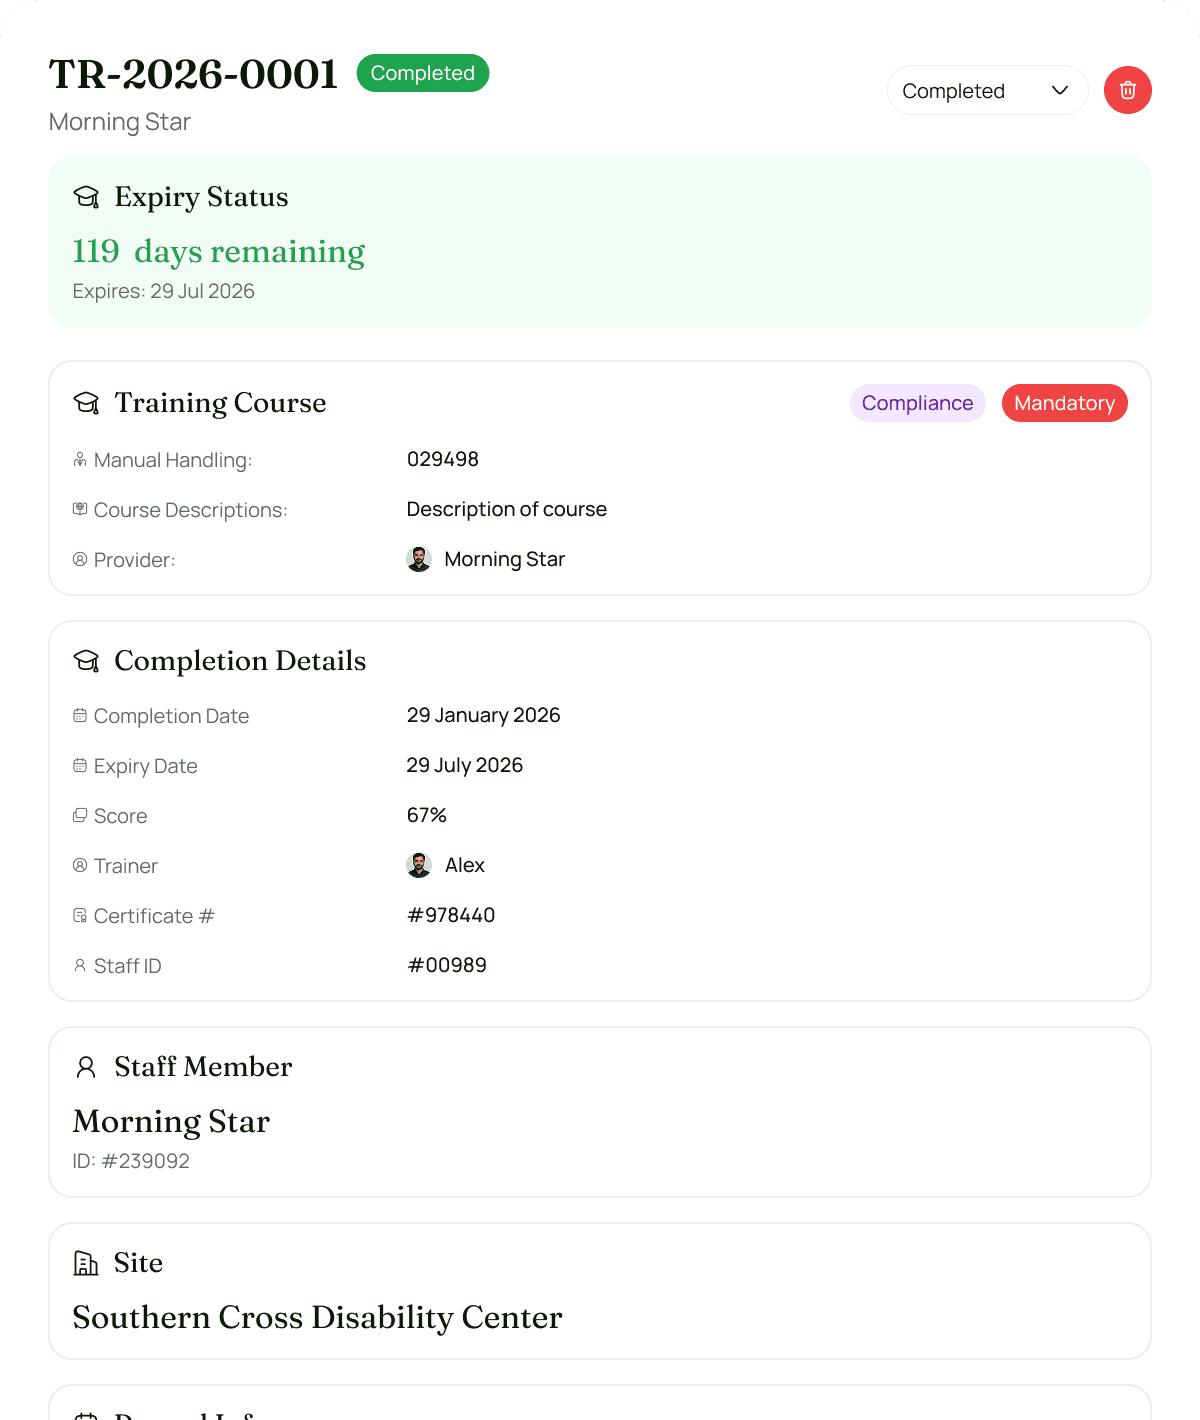The width and height of the screenshot is (1200, 1420).
Task: Click the calendar icon next to Expiry Date
Action: (x=80, y=764)
